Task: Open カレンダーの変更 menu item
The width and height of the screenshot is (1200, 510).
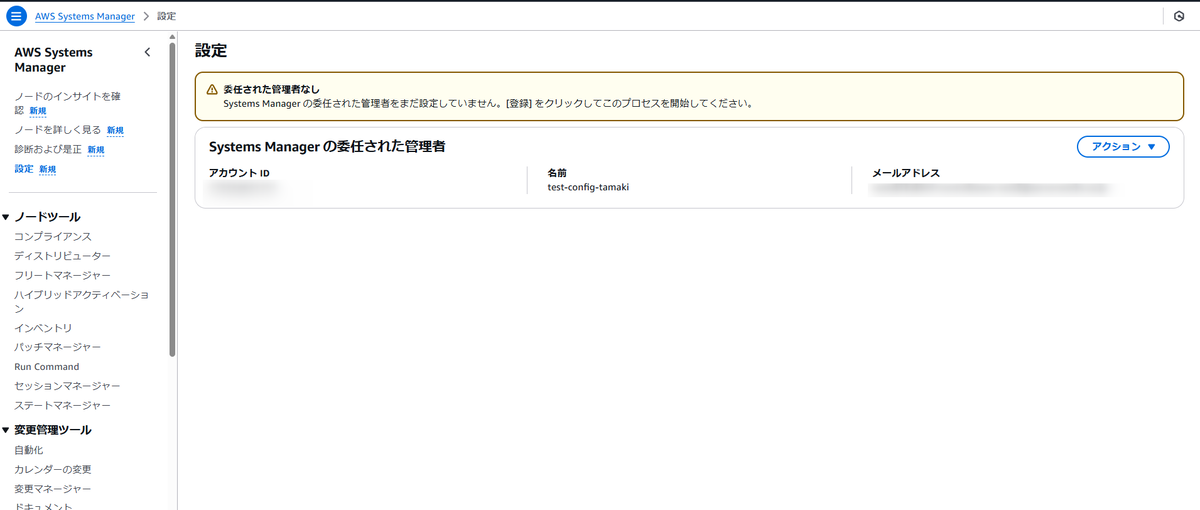Action: (x=53, y=469)
